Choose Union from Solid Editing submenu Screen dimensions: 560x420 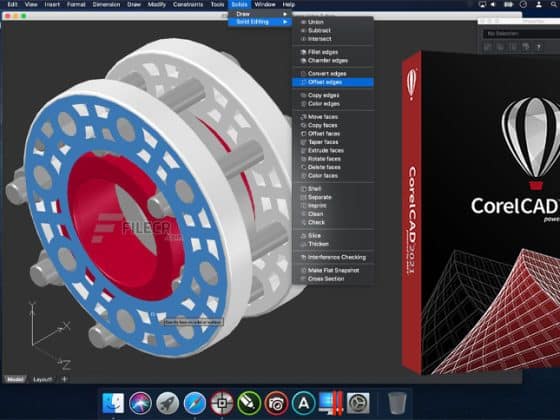[x=333, y=22]
